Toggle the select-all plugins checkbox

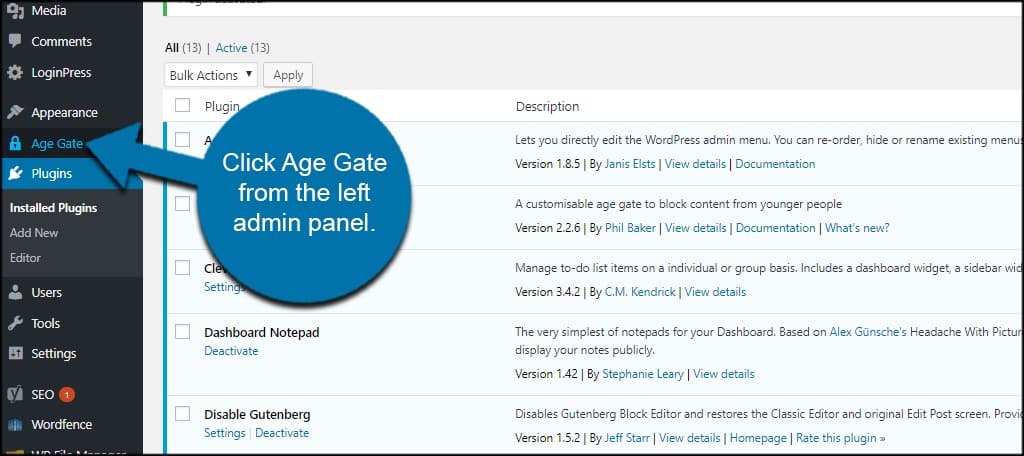tap(183, 105)
